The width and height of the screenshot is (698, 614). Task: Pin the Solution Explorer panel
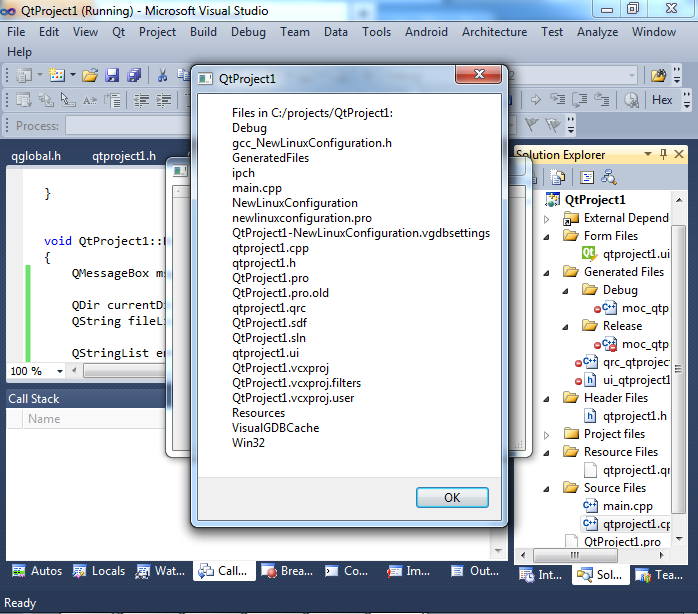pos(663,154)
